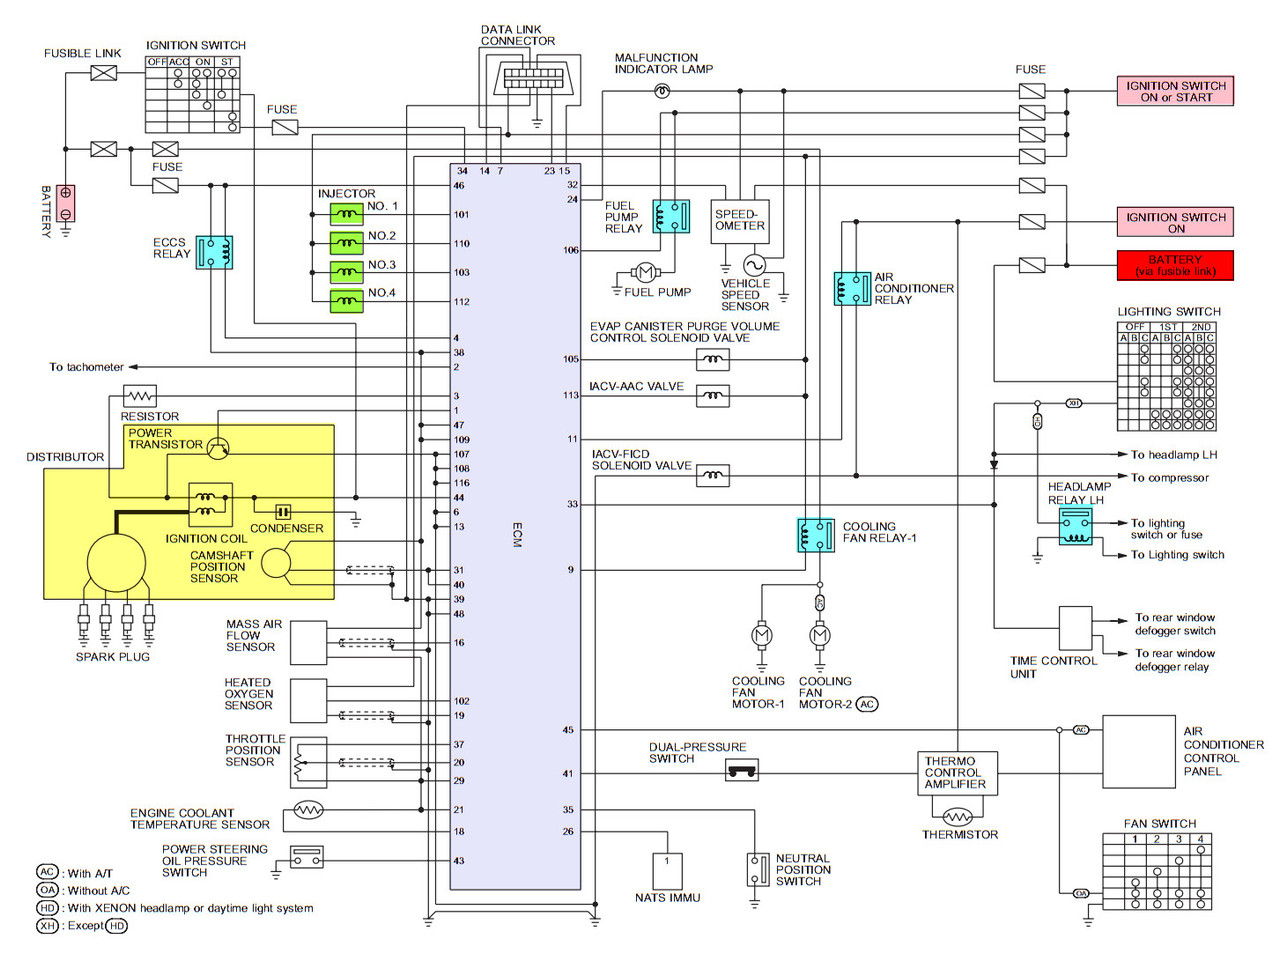Select the fuel pump relay symbol
The height and width of the screenshot is (961, 1280).
click(x=671, y=216)
